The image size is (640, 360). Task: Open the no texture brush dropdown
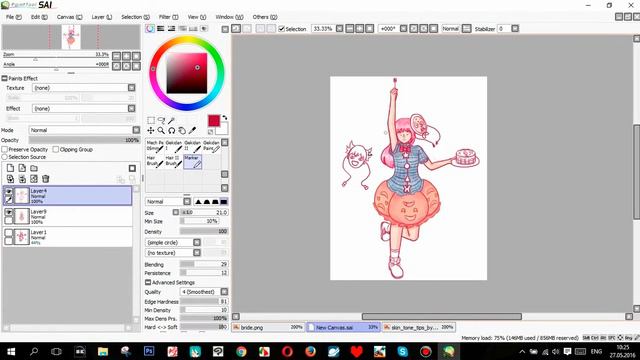coord(197,253)
